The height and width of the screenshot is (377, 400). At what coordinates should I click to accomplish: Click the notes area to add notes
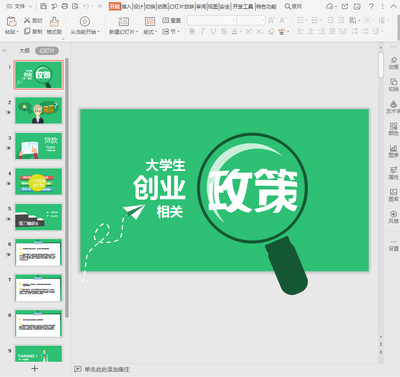pyautogui.click(x=107, y=369)
